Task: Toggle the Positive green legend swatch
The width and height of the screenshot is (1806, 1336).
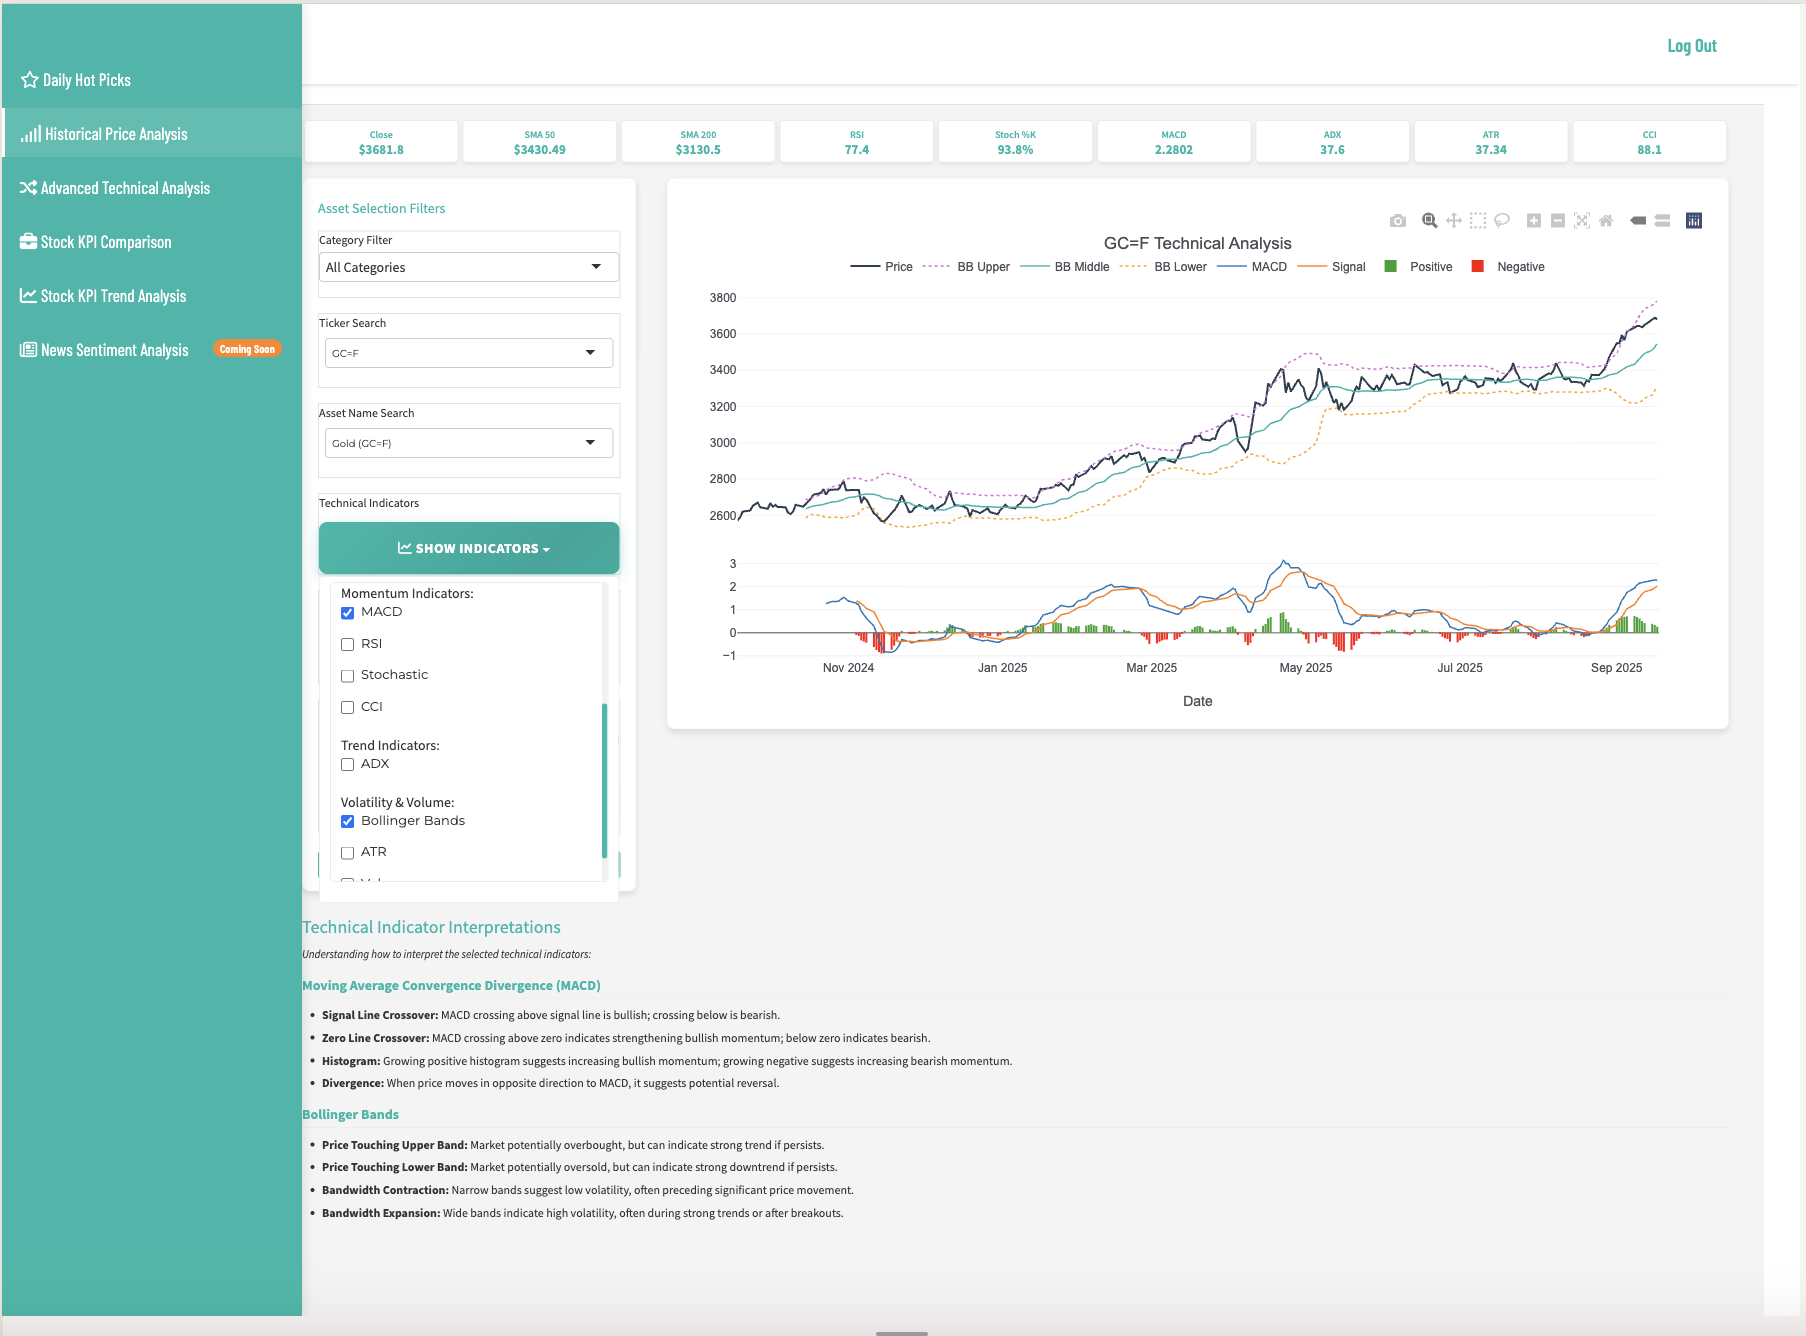Action: 1390,267
